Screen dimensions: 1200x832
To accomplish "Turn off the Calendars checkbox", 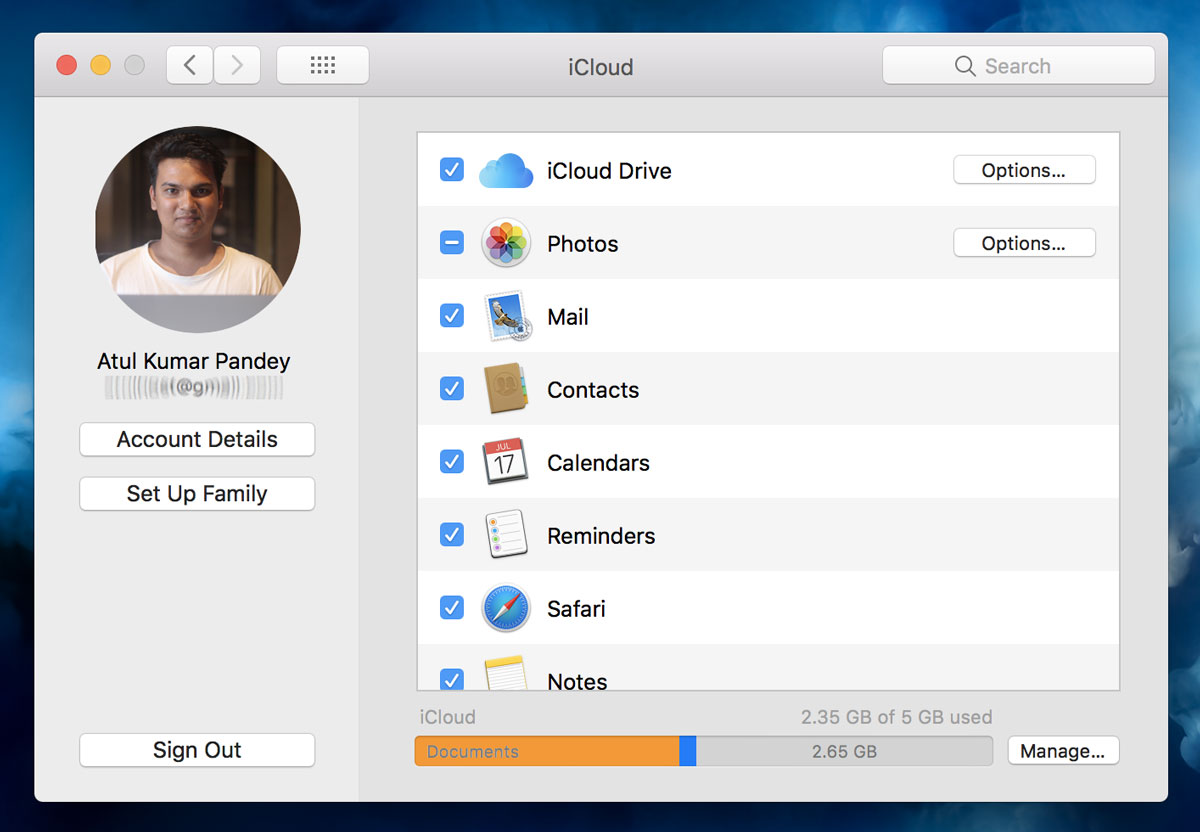I will click(452, 462).
